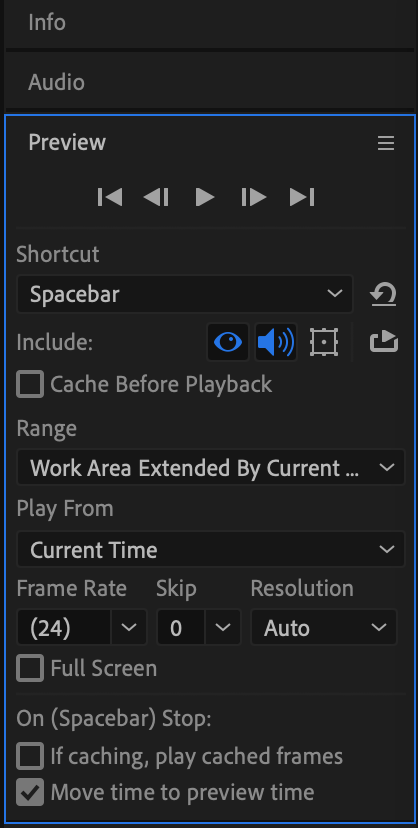
Task: Enable Cache Before Playback checkbox
Action: [30, 384]
